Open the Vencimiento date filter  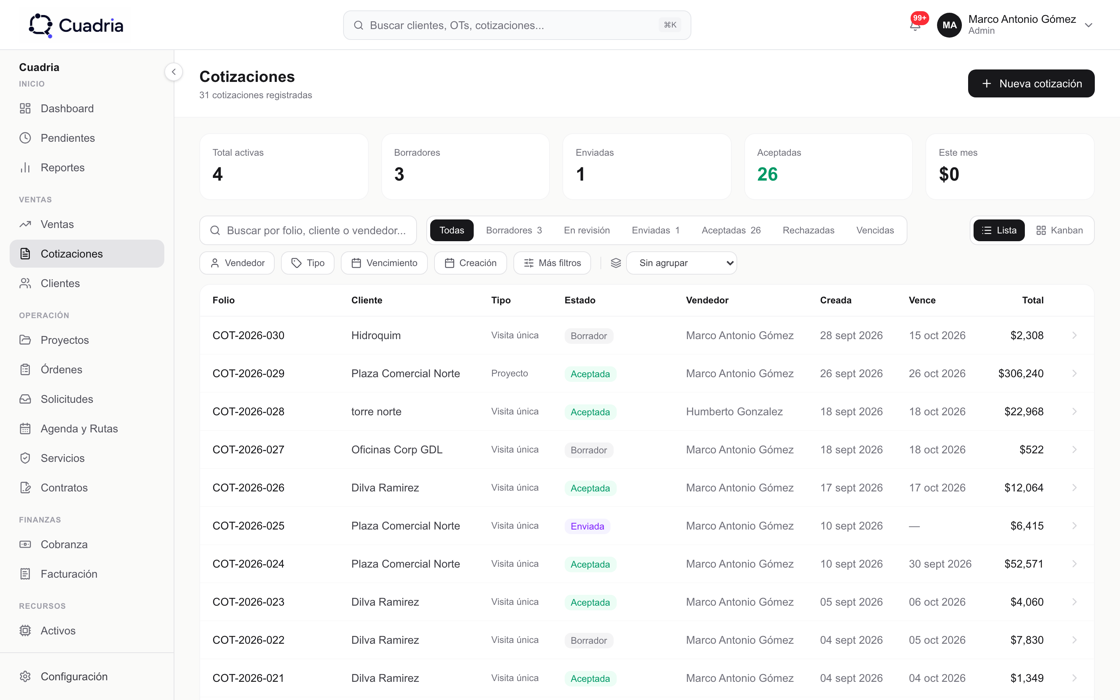[x=384, y=263]
